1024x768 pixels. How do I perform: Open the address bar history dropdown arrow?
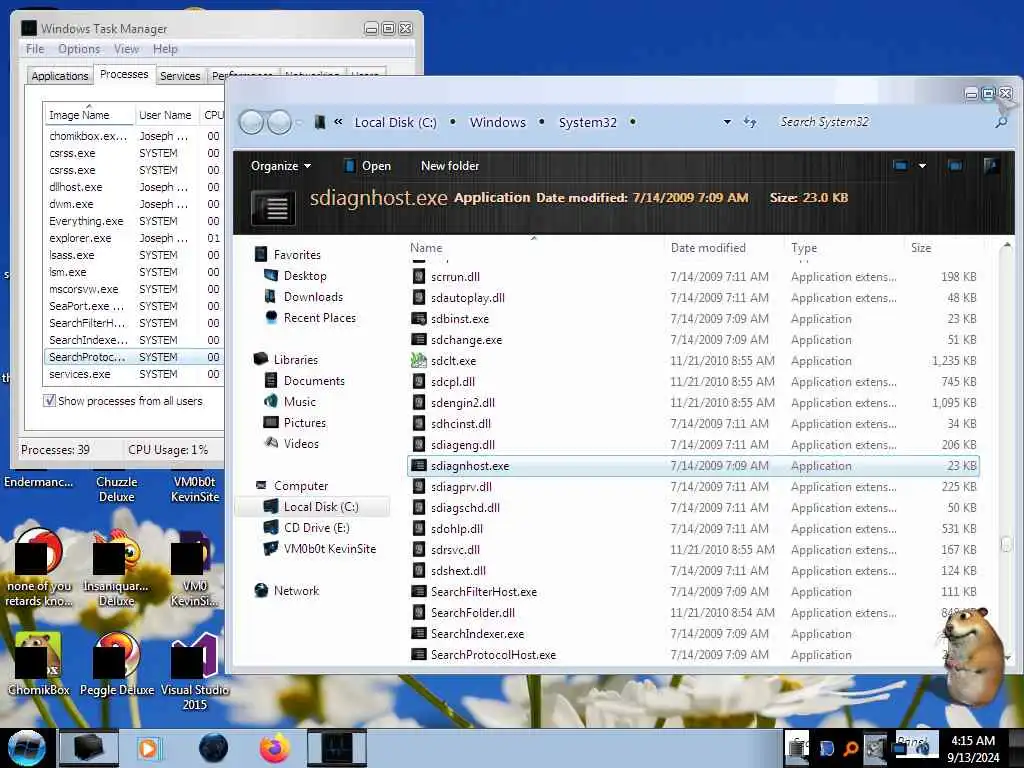coord(727,122)
